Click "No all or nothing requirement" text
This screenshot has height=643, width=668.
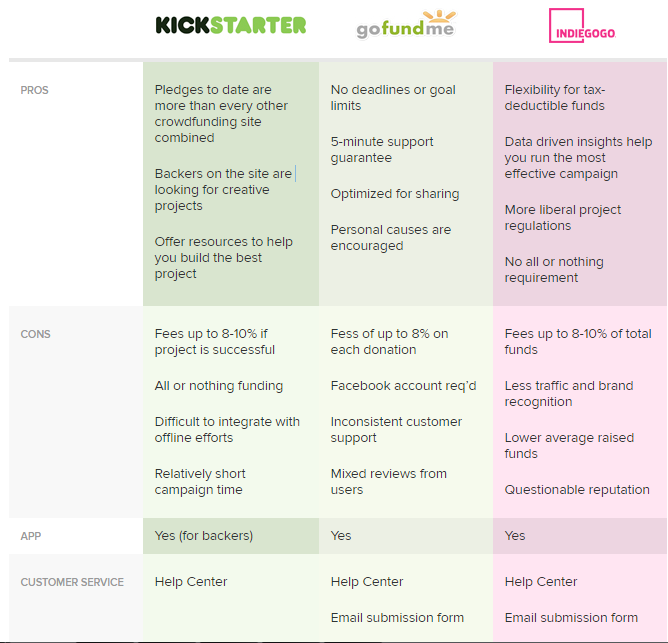point(554,270)
